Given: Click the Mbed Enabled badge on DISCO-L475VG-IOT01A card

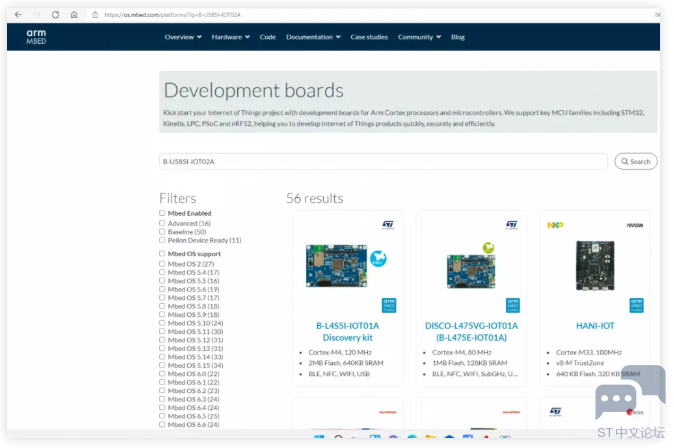Looking at the screenshot, I should [513, 305].
